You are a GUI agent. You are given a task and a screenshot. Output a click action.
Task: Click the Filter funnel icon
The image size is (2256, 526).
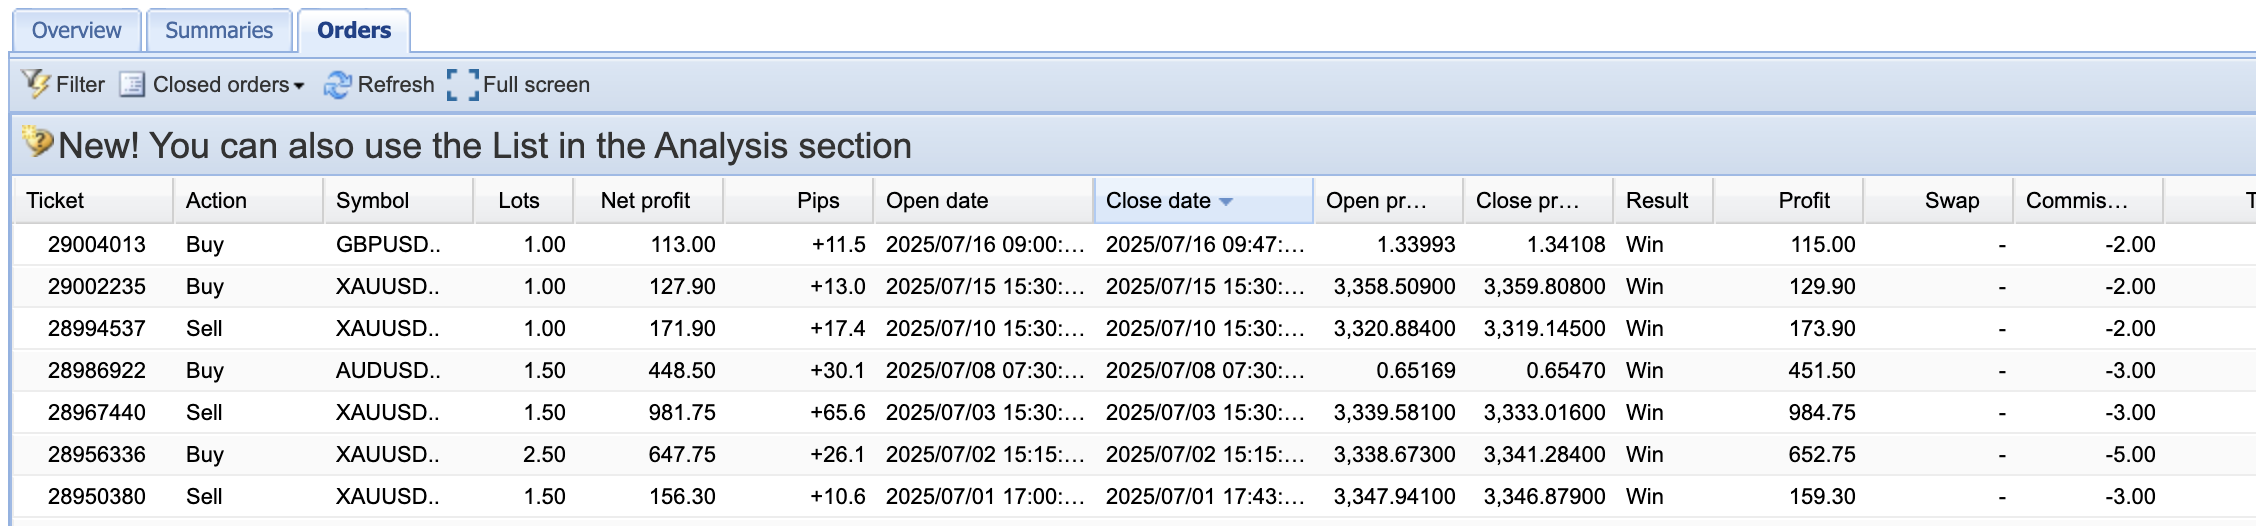click(36, 84)
